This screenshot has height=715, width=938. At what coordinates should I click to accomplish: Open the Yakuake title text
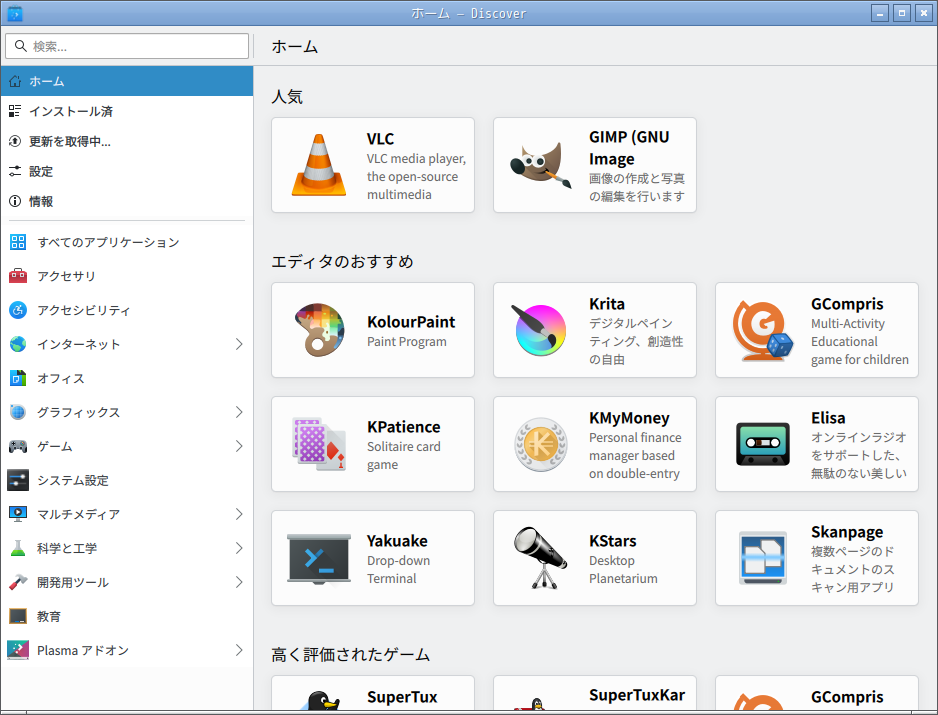397,541
